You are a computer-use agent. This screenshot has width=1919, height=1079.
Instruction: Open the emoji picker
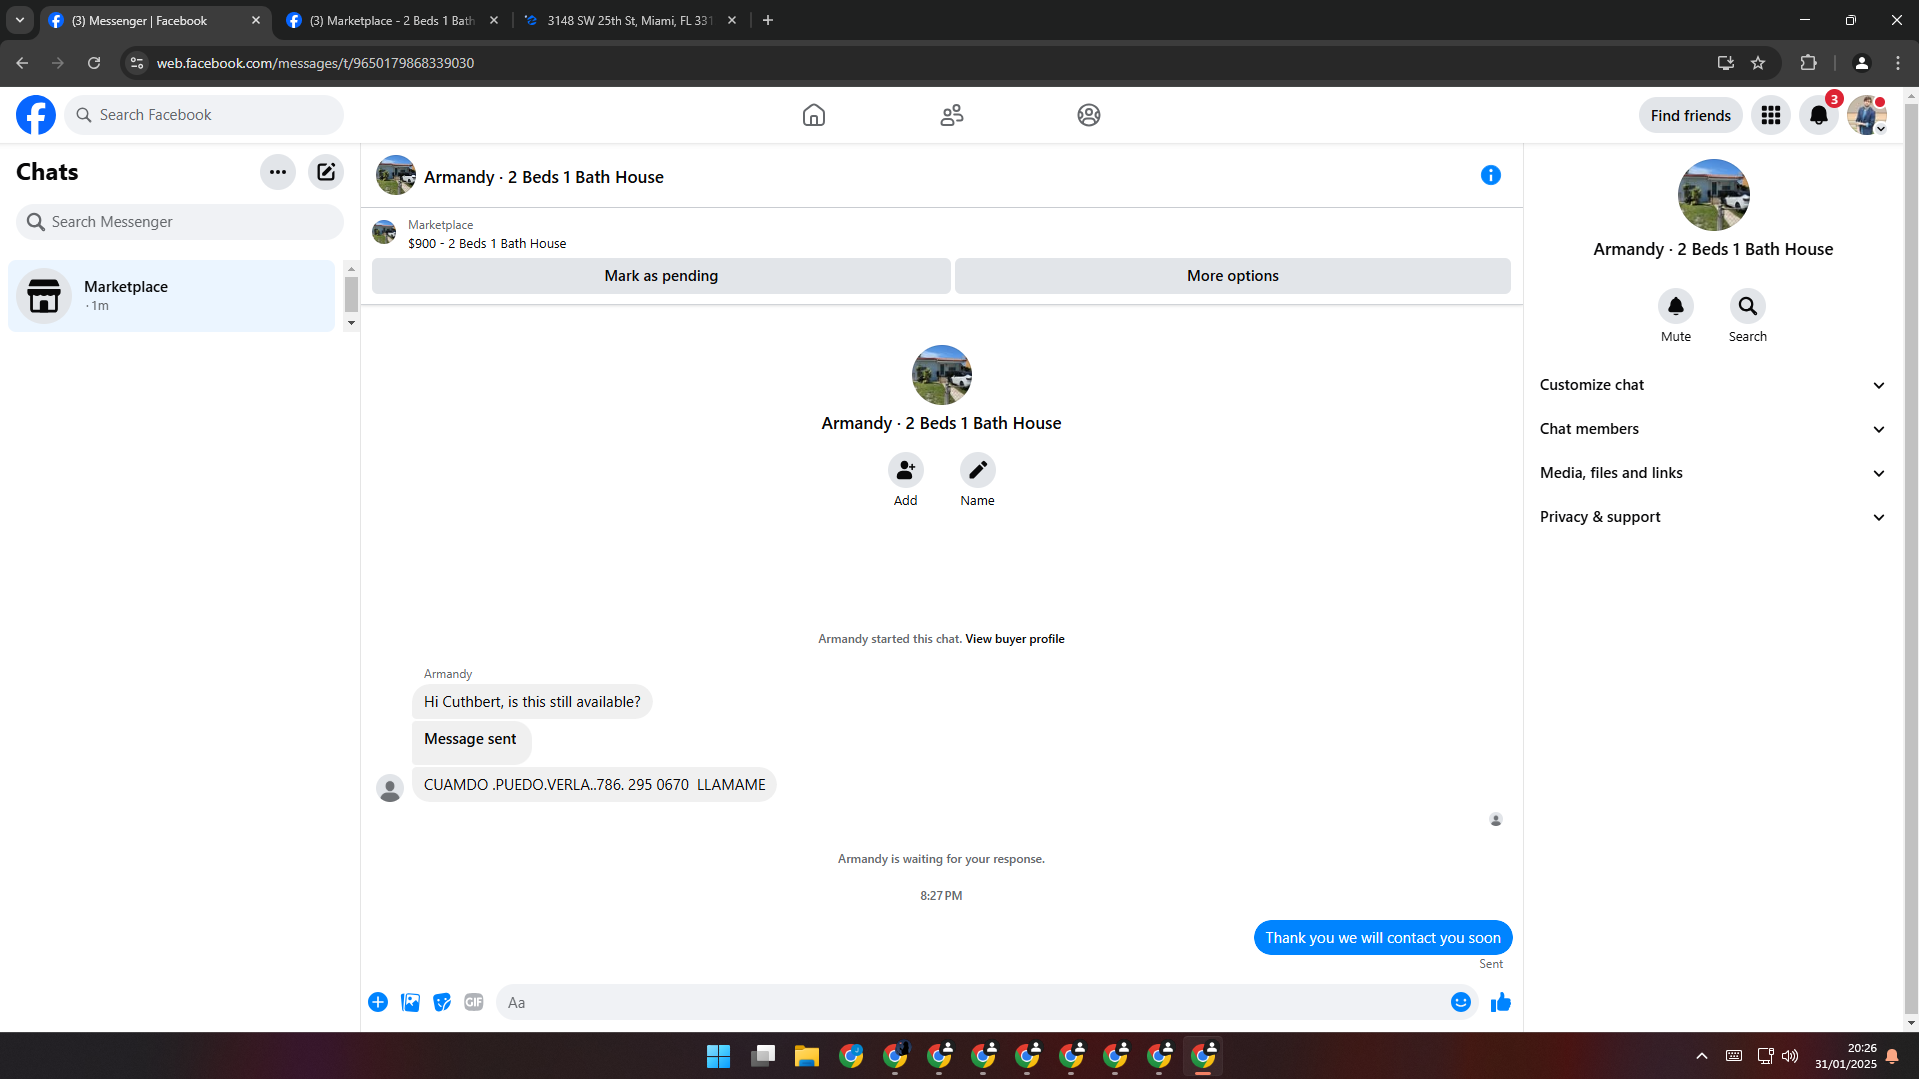[1461, 1002]
